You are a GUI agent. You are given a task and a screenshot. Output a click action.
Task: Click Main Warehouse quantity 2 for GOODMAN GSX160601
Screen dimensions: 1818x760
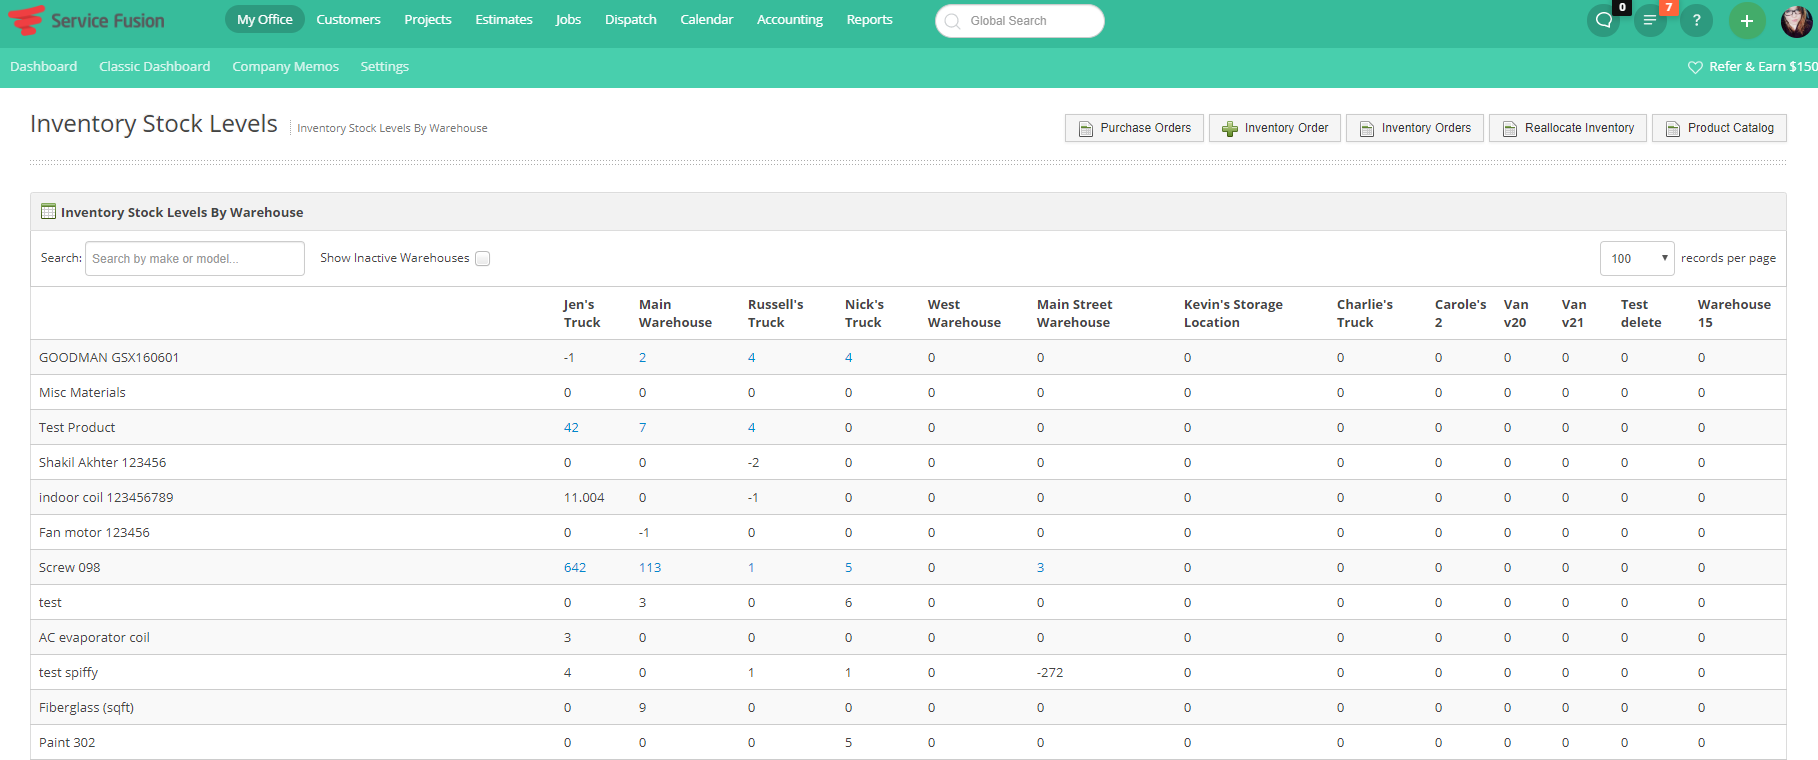tap(642, 357)
